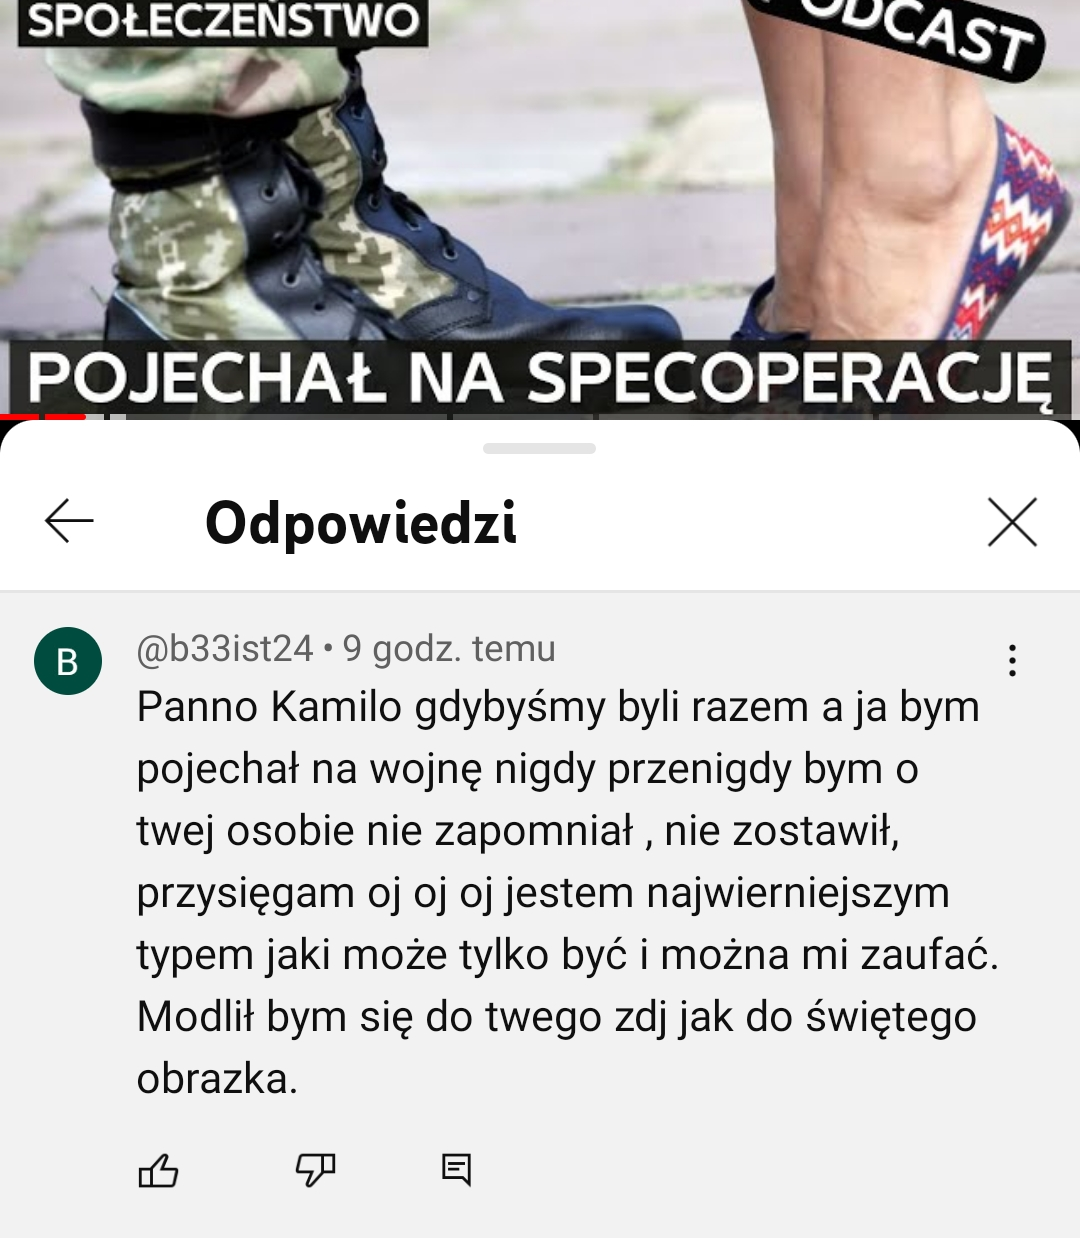Tap the POJECHAŁ NA SPECOPERACJĘ caption
This screenshot has height=1239, width=1080.
[x=540, y=378]
